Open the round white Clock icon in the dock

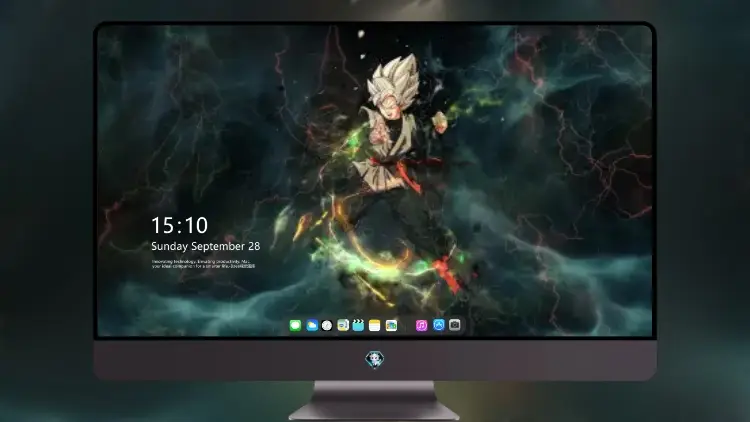pos(327,325)
